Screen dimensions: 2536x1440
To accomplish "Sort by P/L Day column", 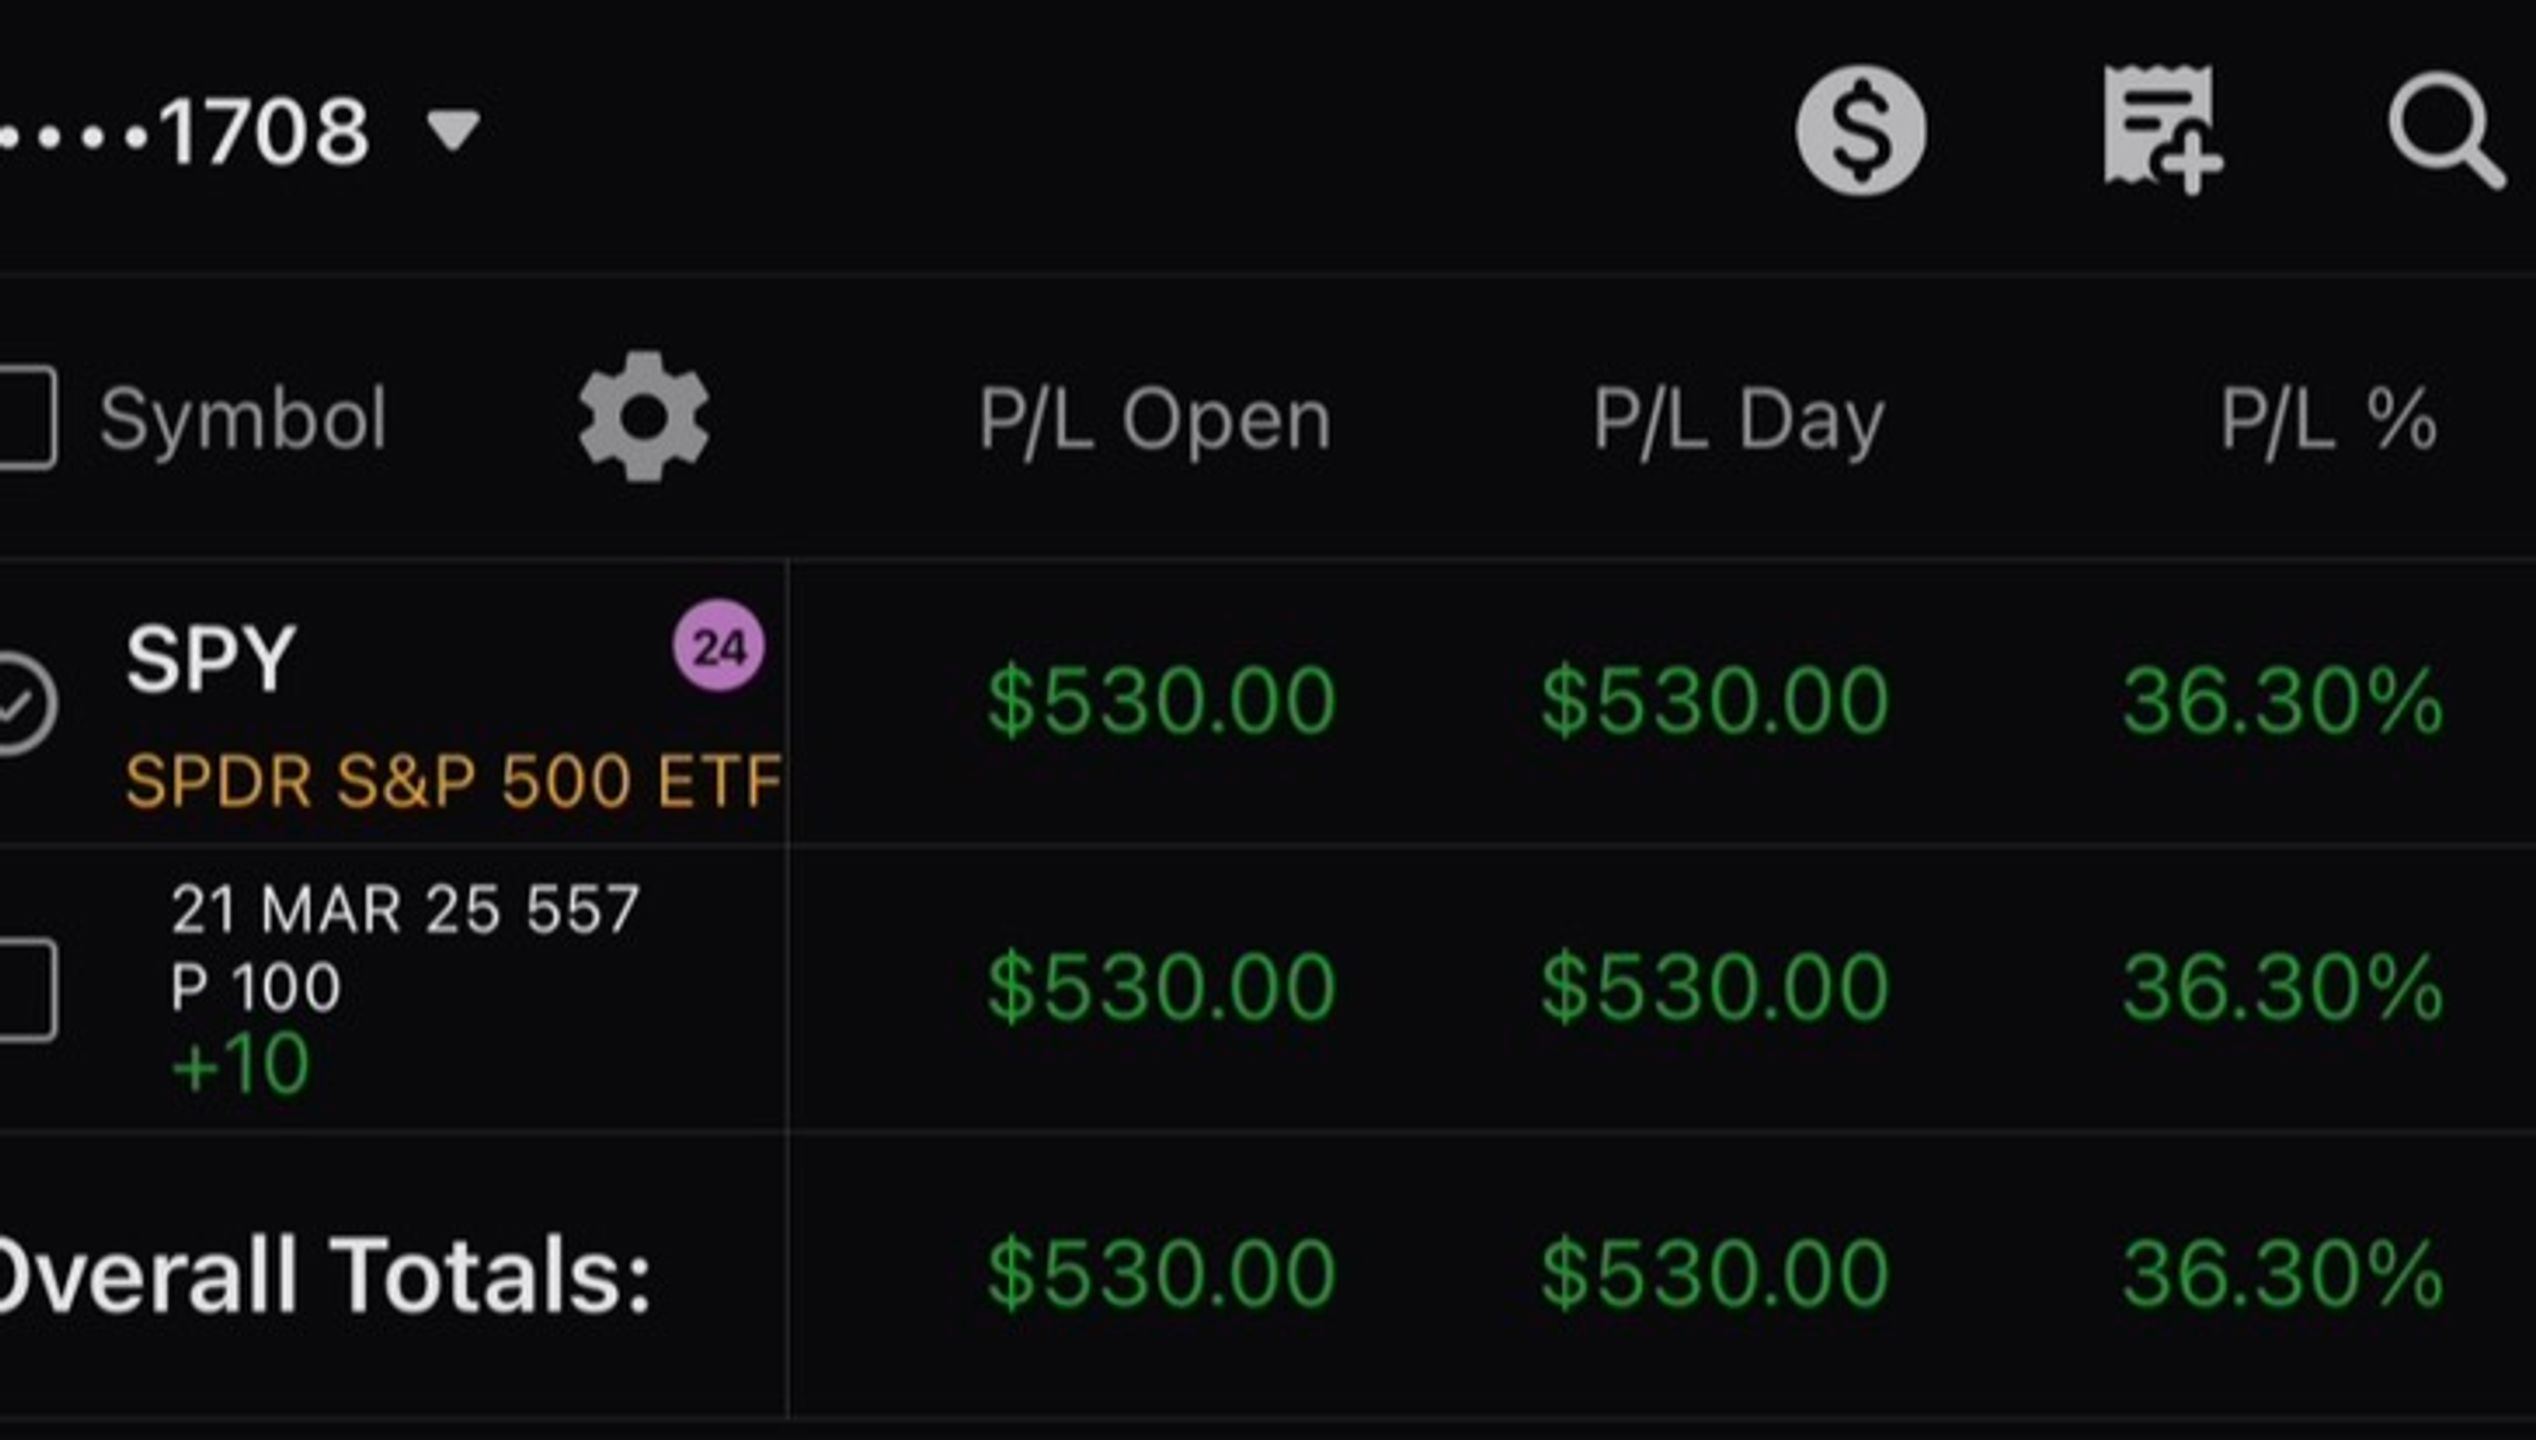I will tap(1739, 420).
